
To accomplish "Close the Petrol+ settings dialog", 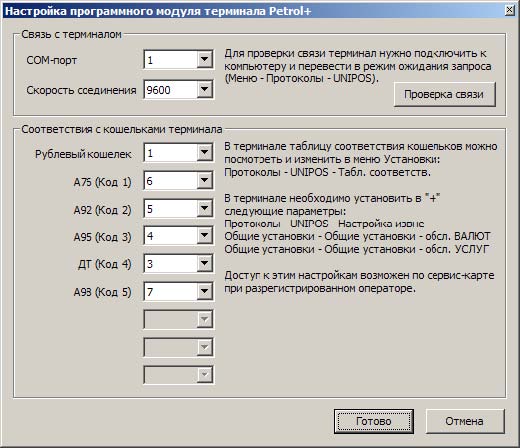I will coord(510,10).
